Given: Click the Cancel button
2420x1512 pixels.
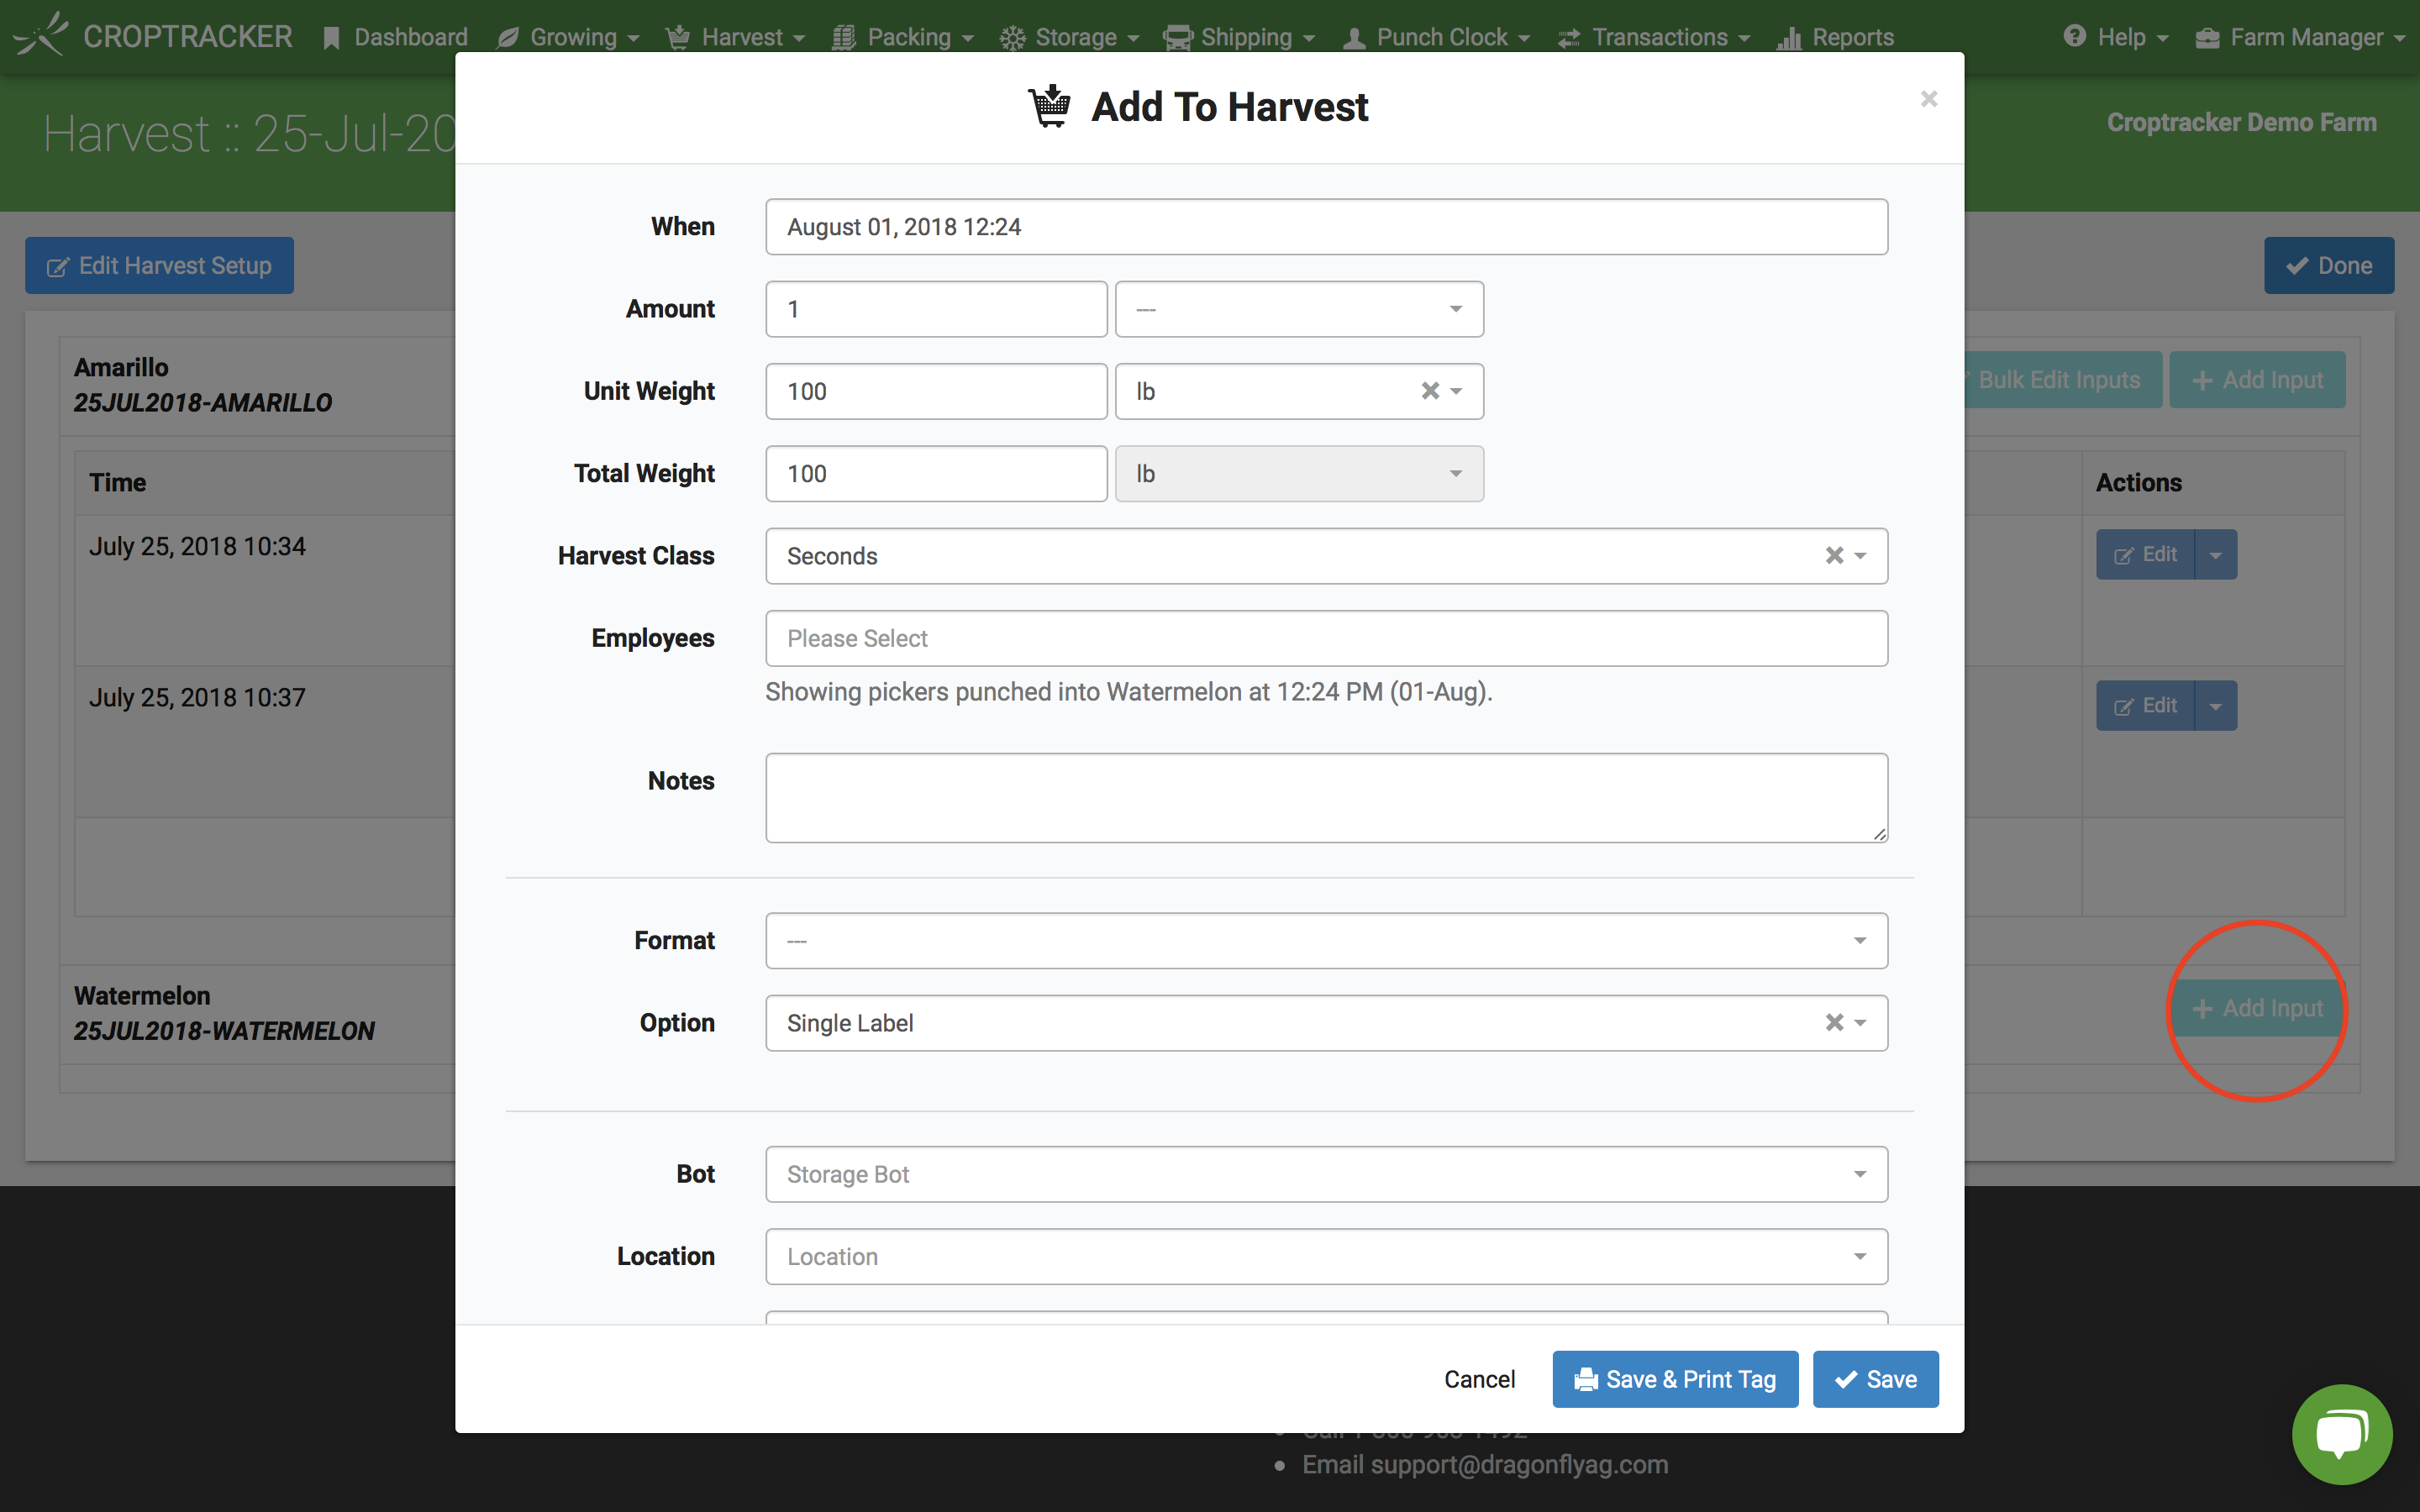Looking at the screenshot, I should point(1477,1378).
